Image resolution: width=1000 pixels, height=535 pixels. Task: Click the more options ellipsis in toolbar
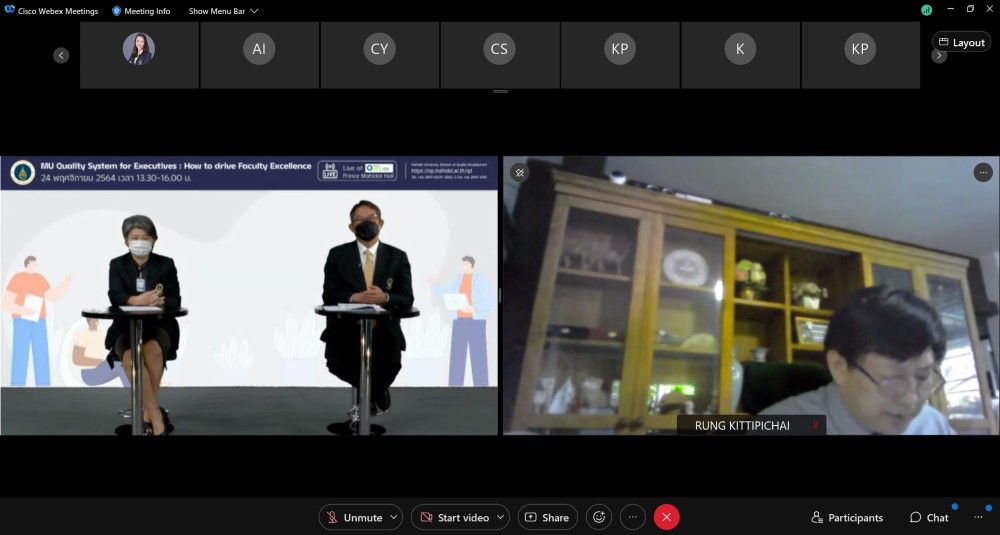633,517
